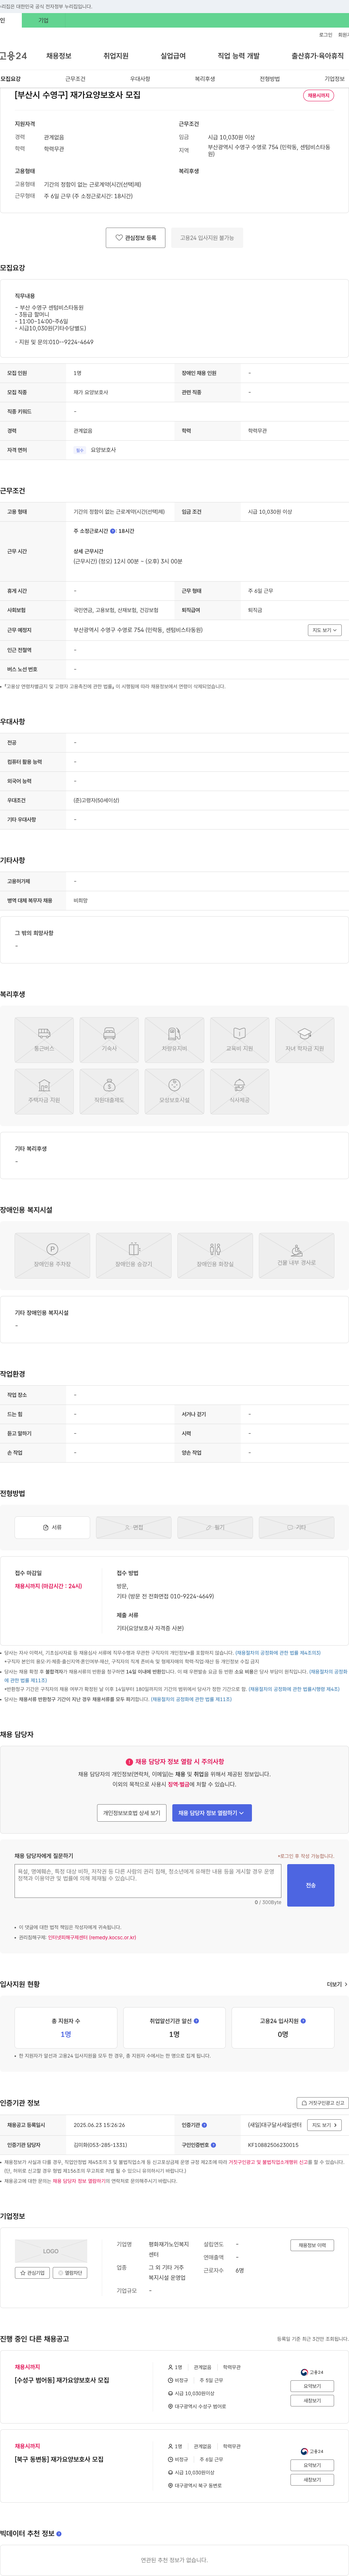Viewport: 349px width, 2576px height.
Task: Open the 취업지원 main menu
Action: coord(116,56)
